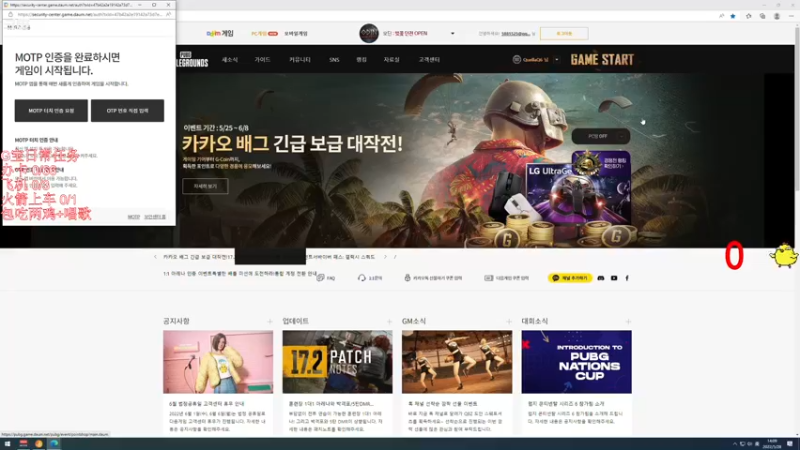The width and height of the screenshot is (800, 450).
Task: Open the 자료실 menu in PUBG nav bar
Action: (x=391, y=60)
